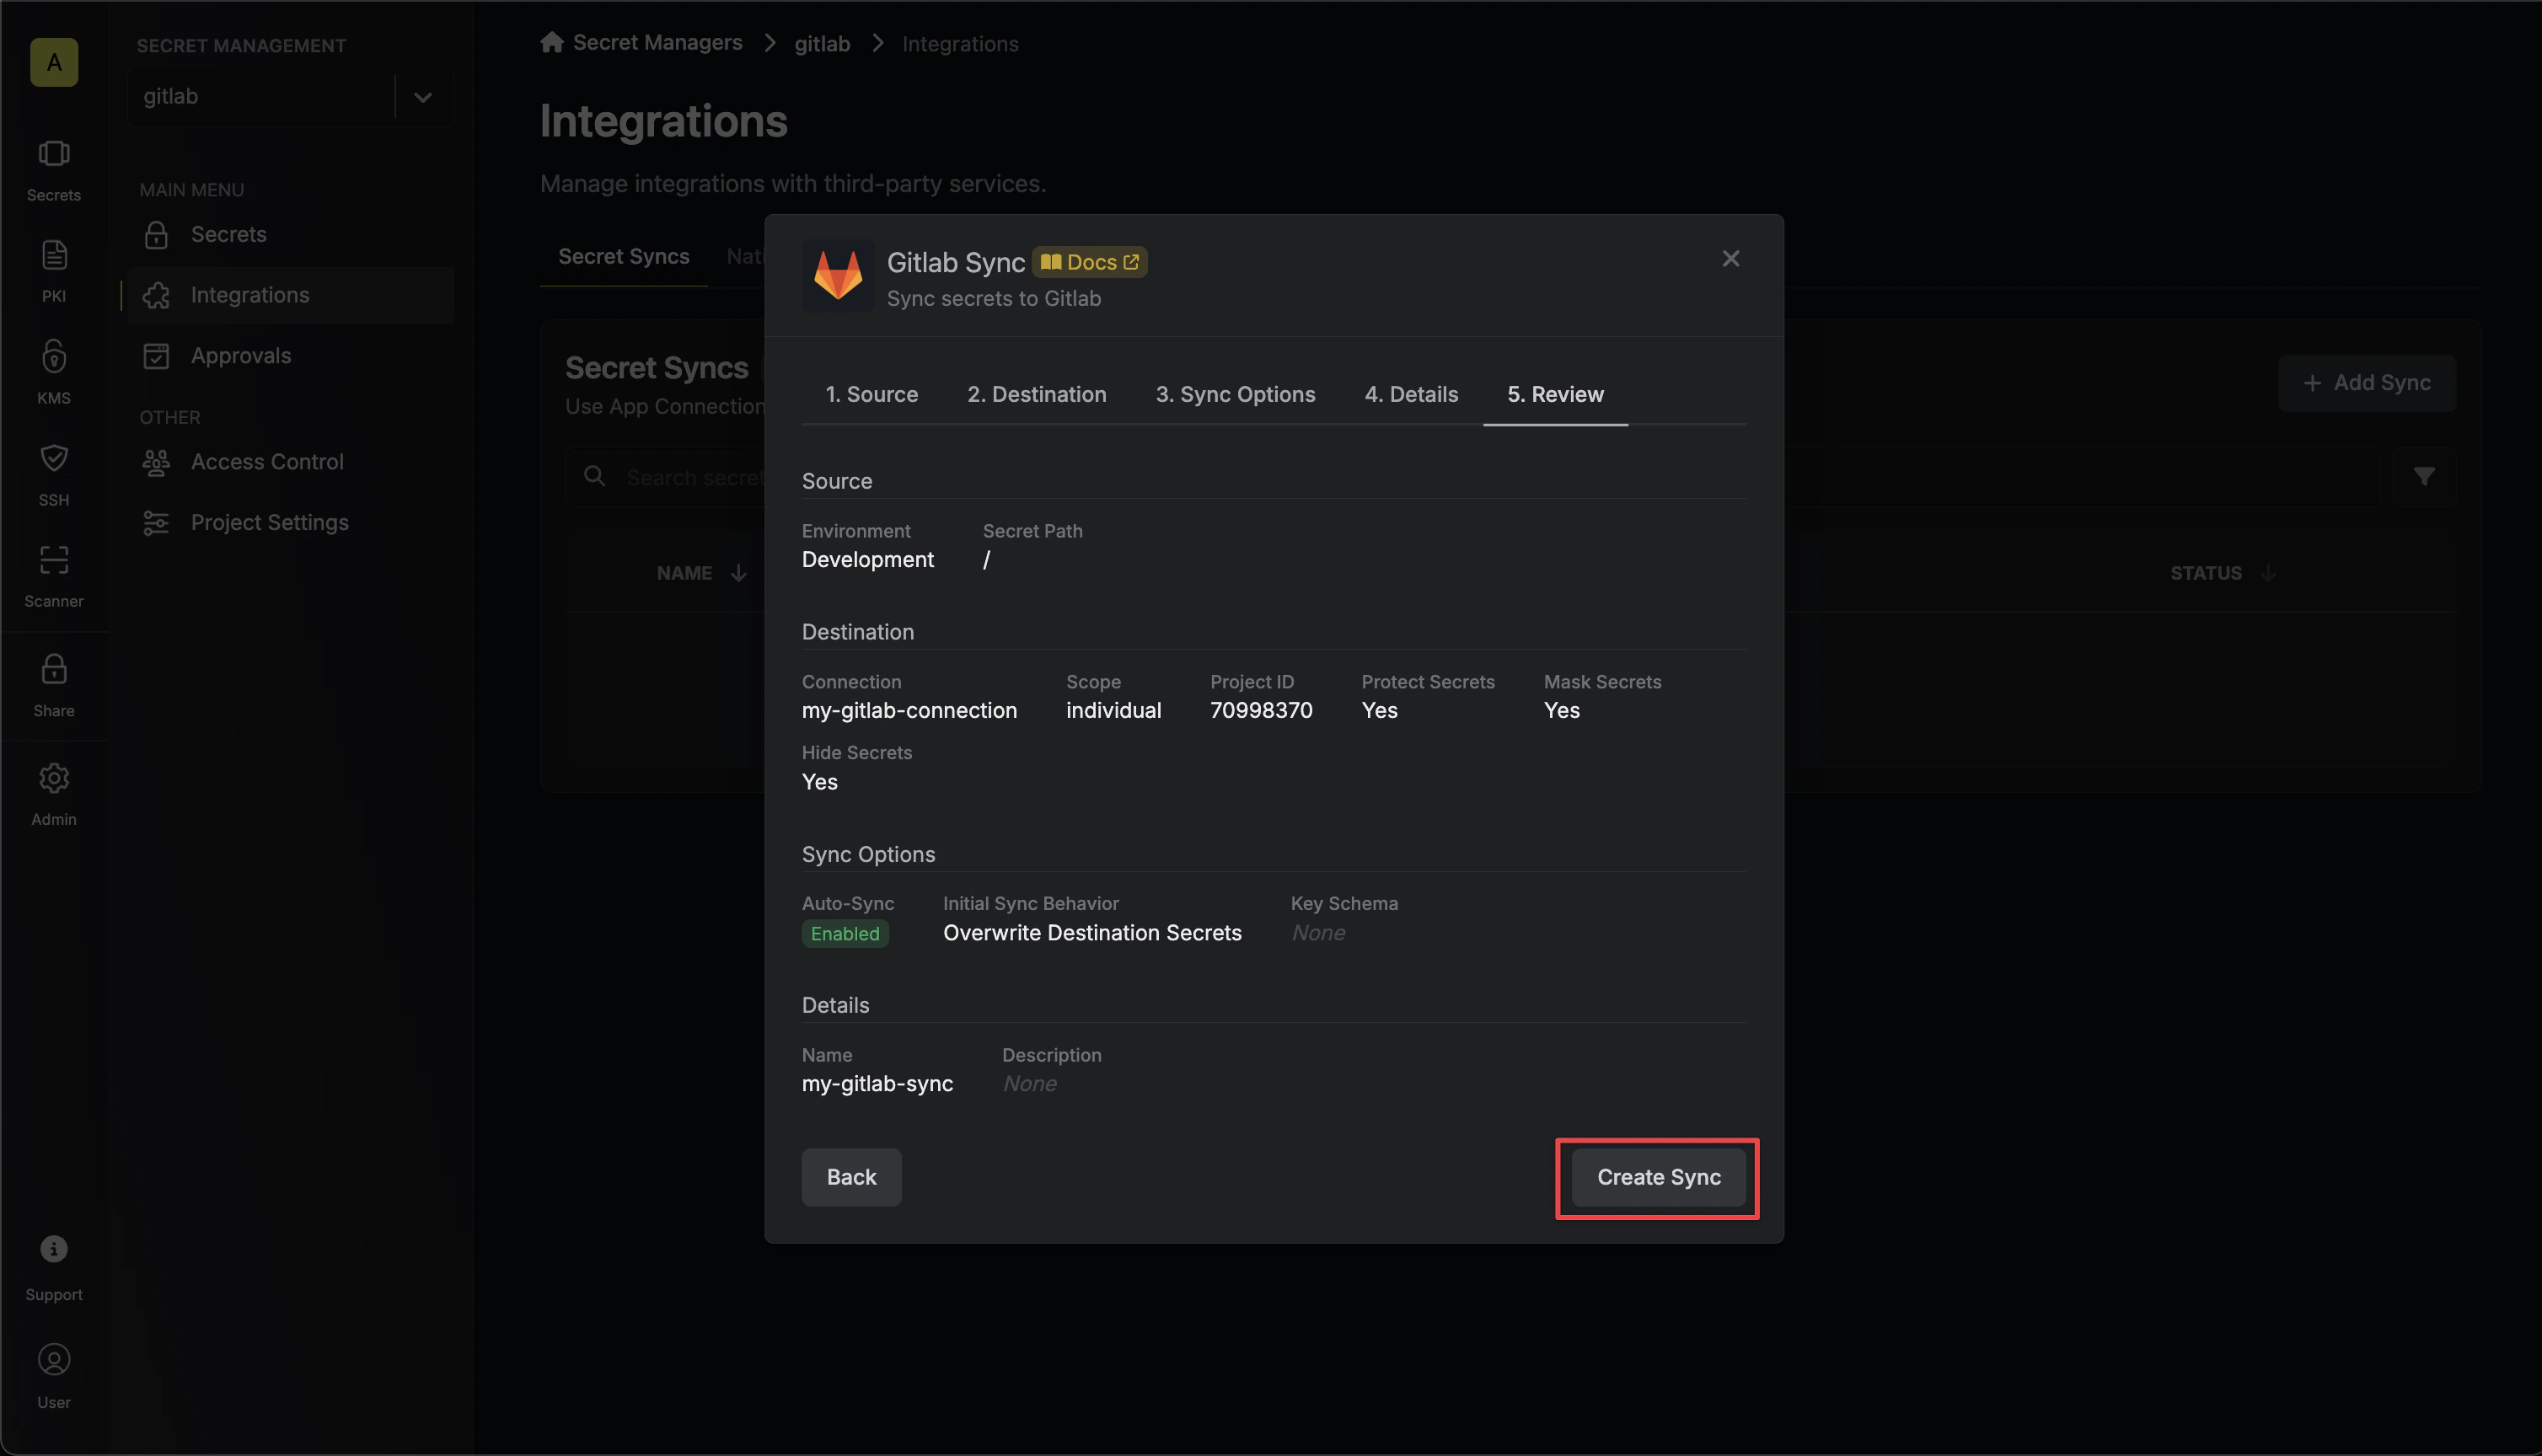Sort by NAME arrow icon
This screenshot has width=2542, height=1456.
pos(739,573)
